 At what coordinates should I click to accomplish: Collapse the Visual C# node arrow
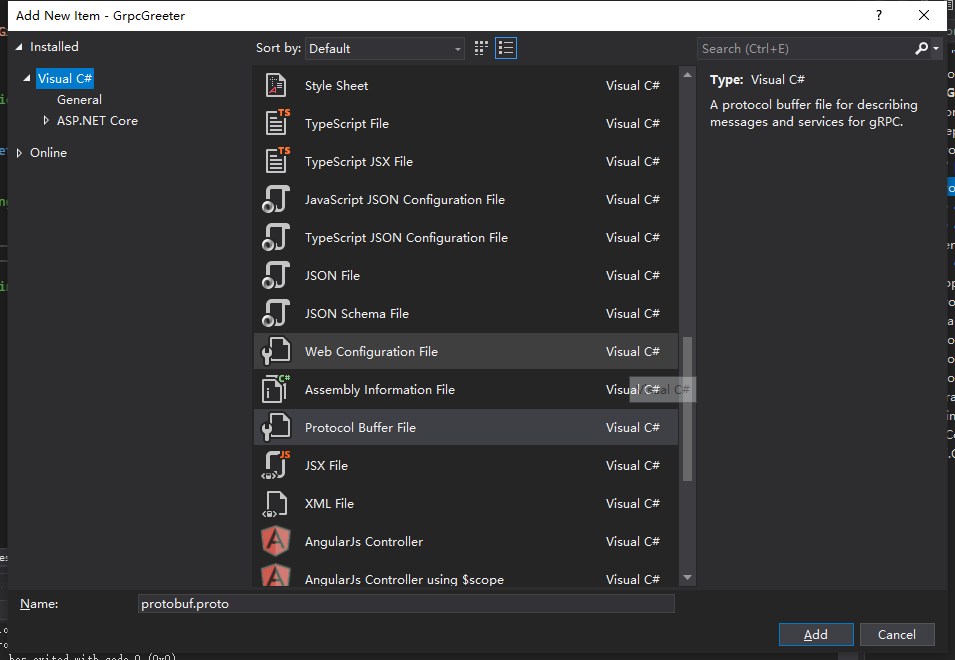(x=27, y=78)
